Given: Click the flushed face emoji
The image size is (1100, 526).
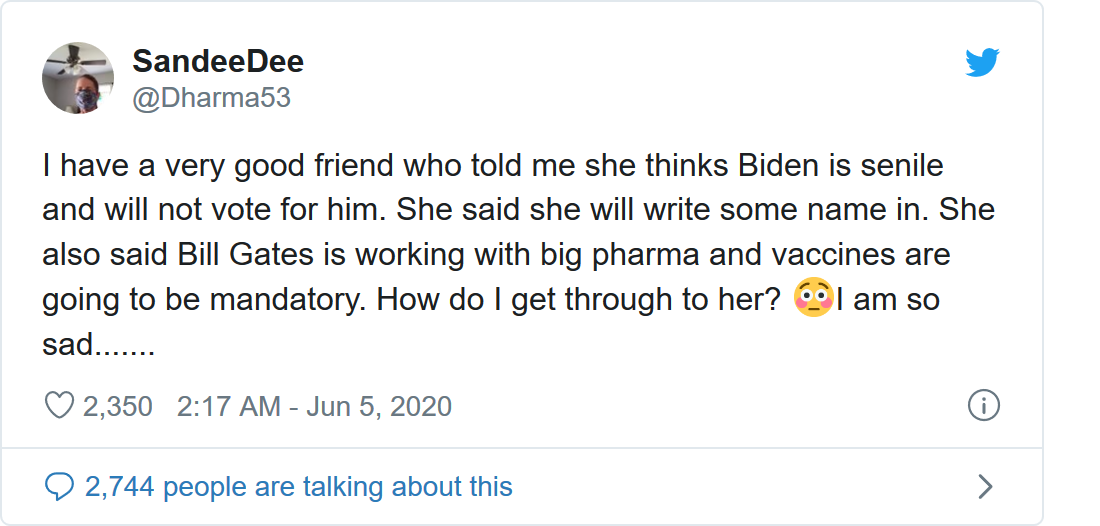Looking at the screenshot, I should coord(813,300).
